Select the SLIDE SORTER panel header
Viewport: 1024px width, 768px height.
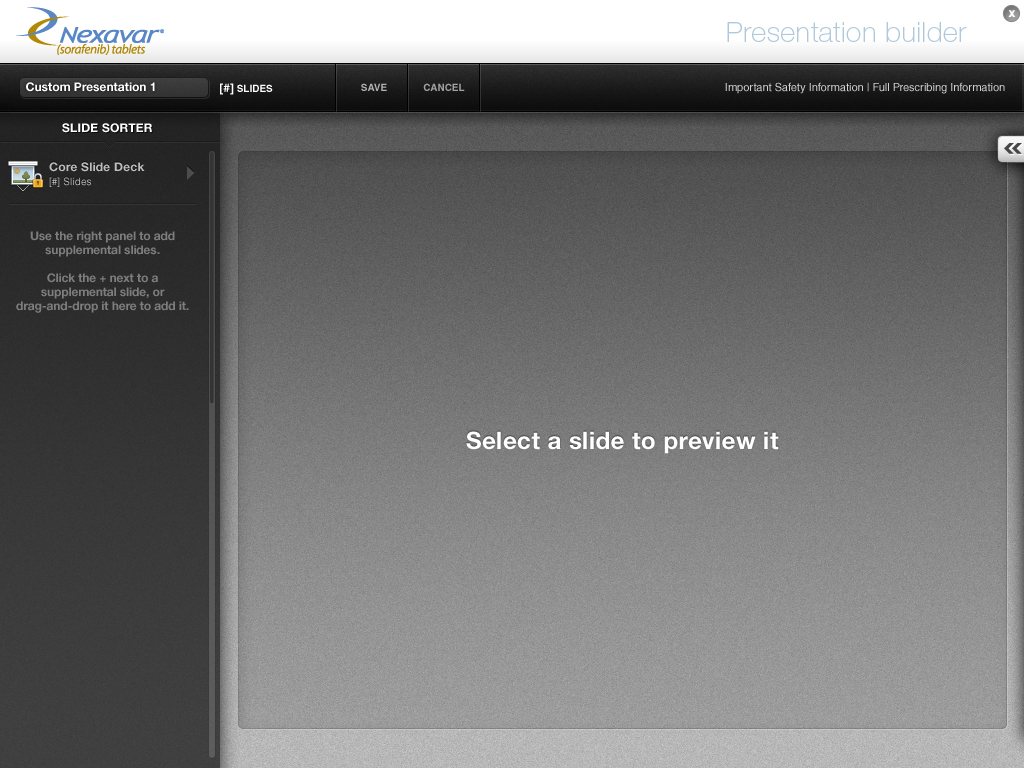tap(107, 128)
